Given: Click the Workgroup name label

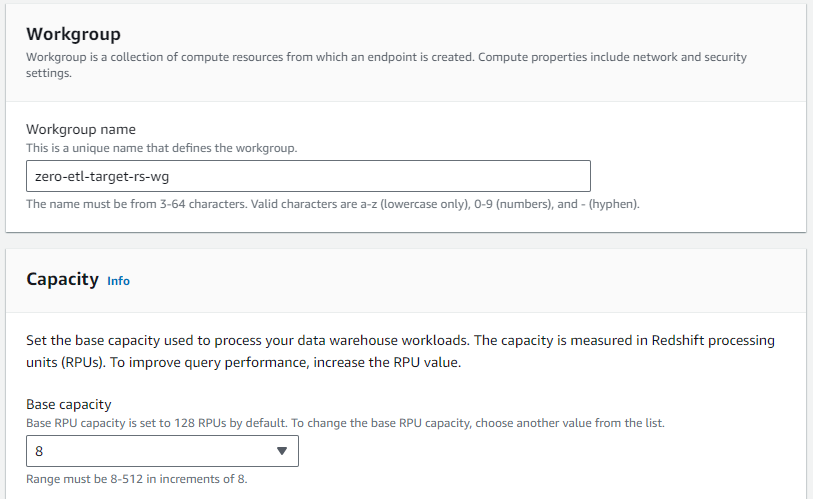Looking at the screenshot, I should tap(80, 129).
